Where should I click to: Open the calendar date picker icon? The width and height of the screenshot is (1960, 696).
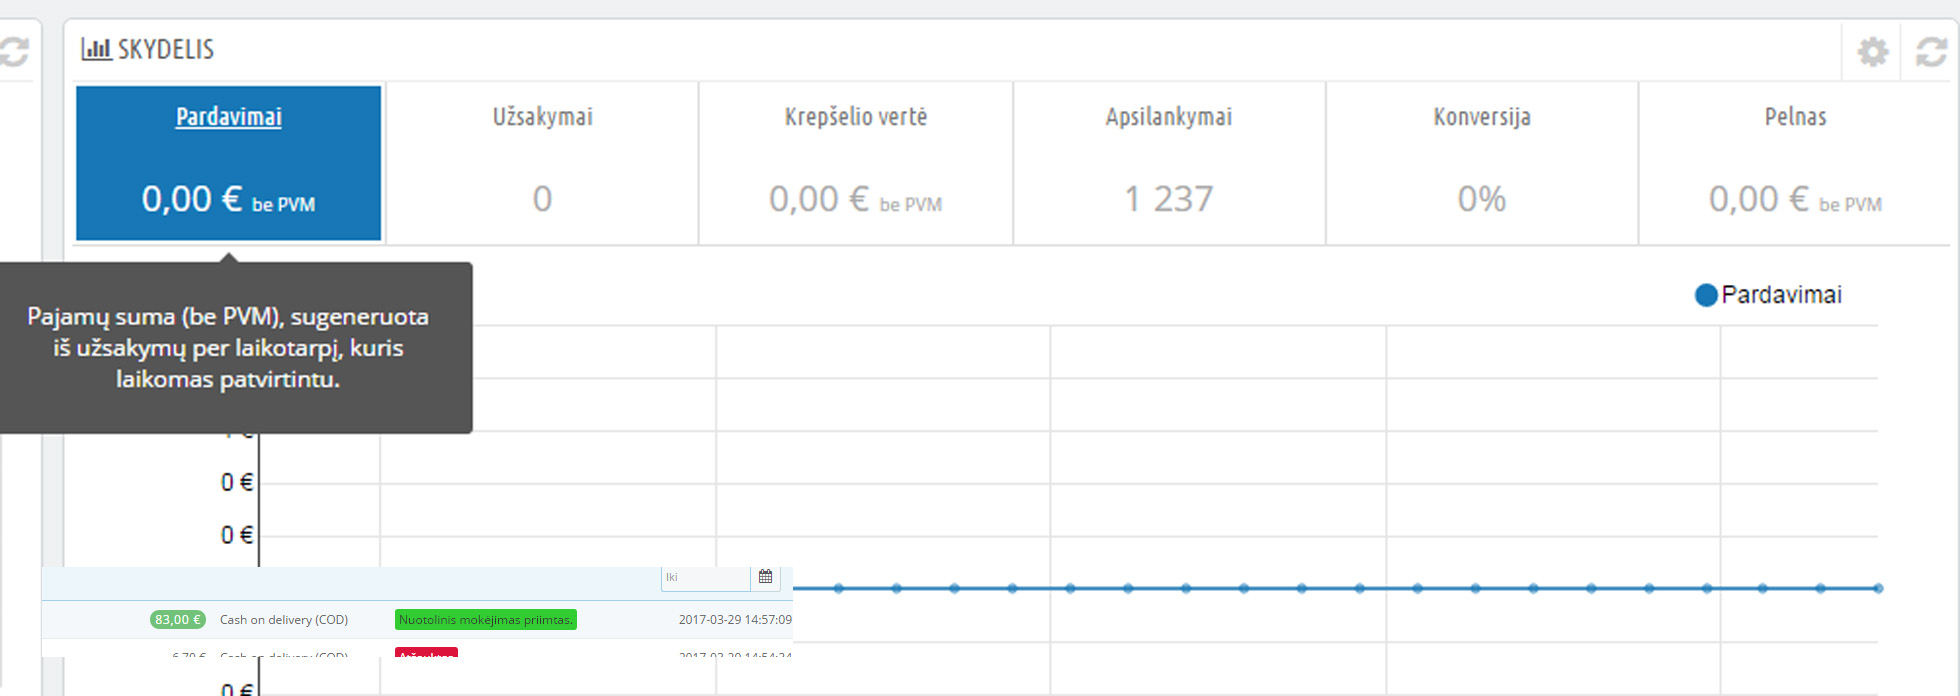[765, 577]
